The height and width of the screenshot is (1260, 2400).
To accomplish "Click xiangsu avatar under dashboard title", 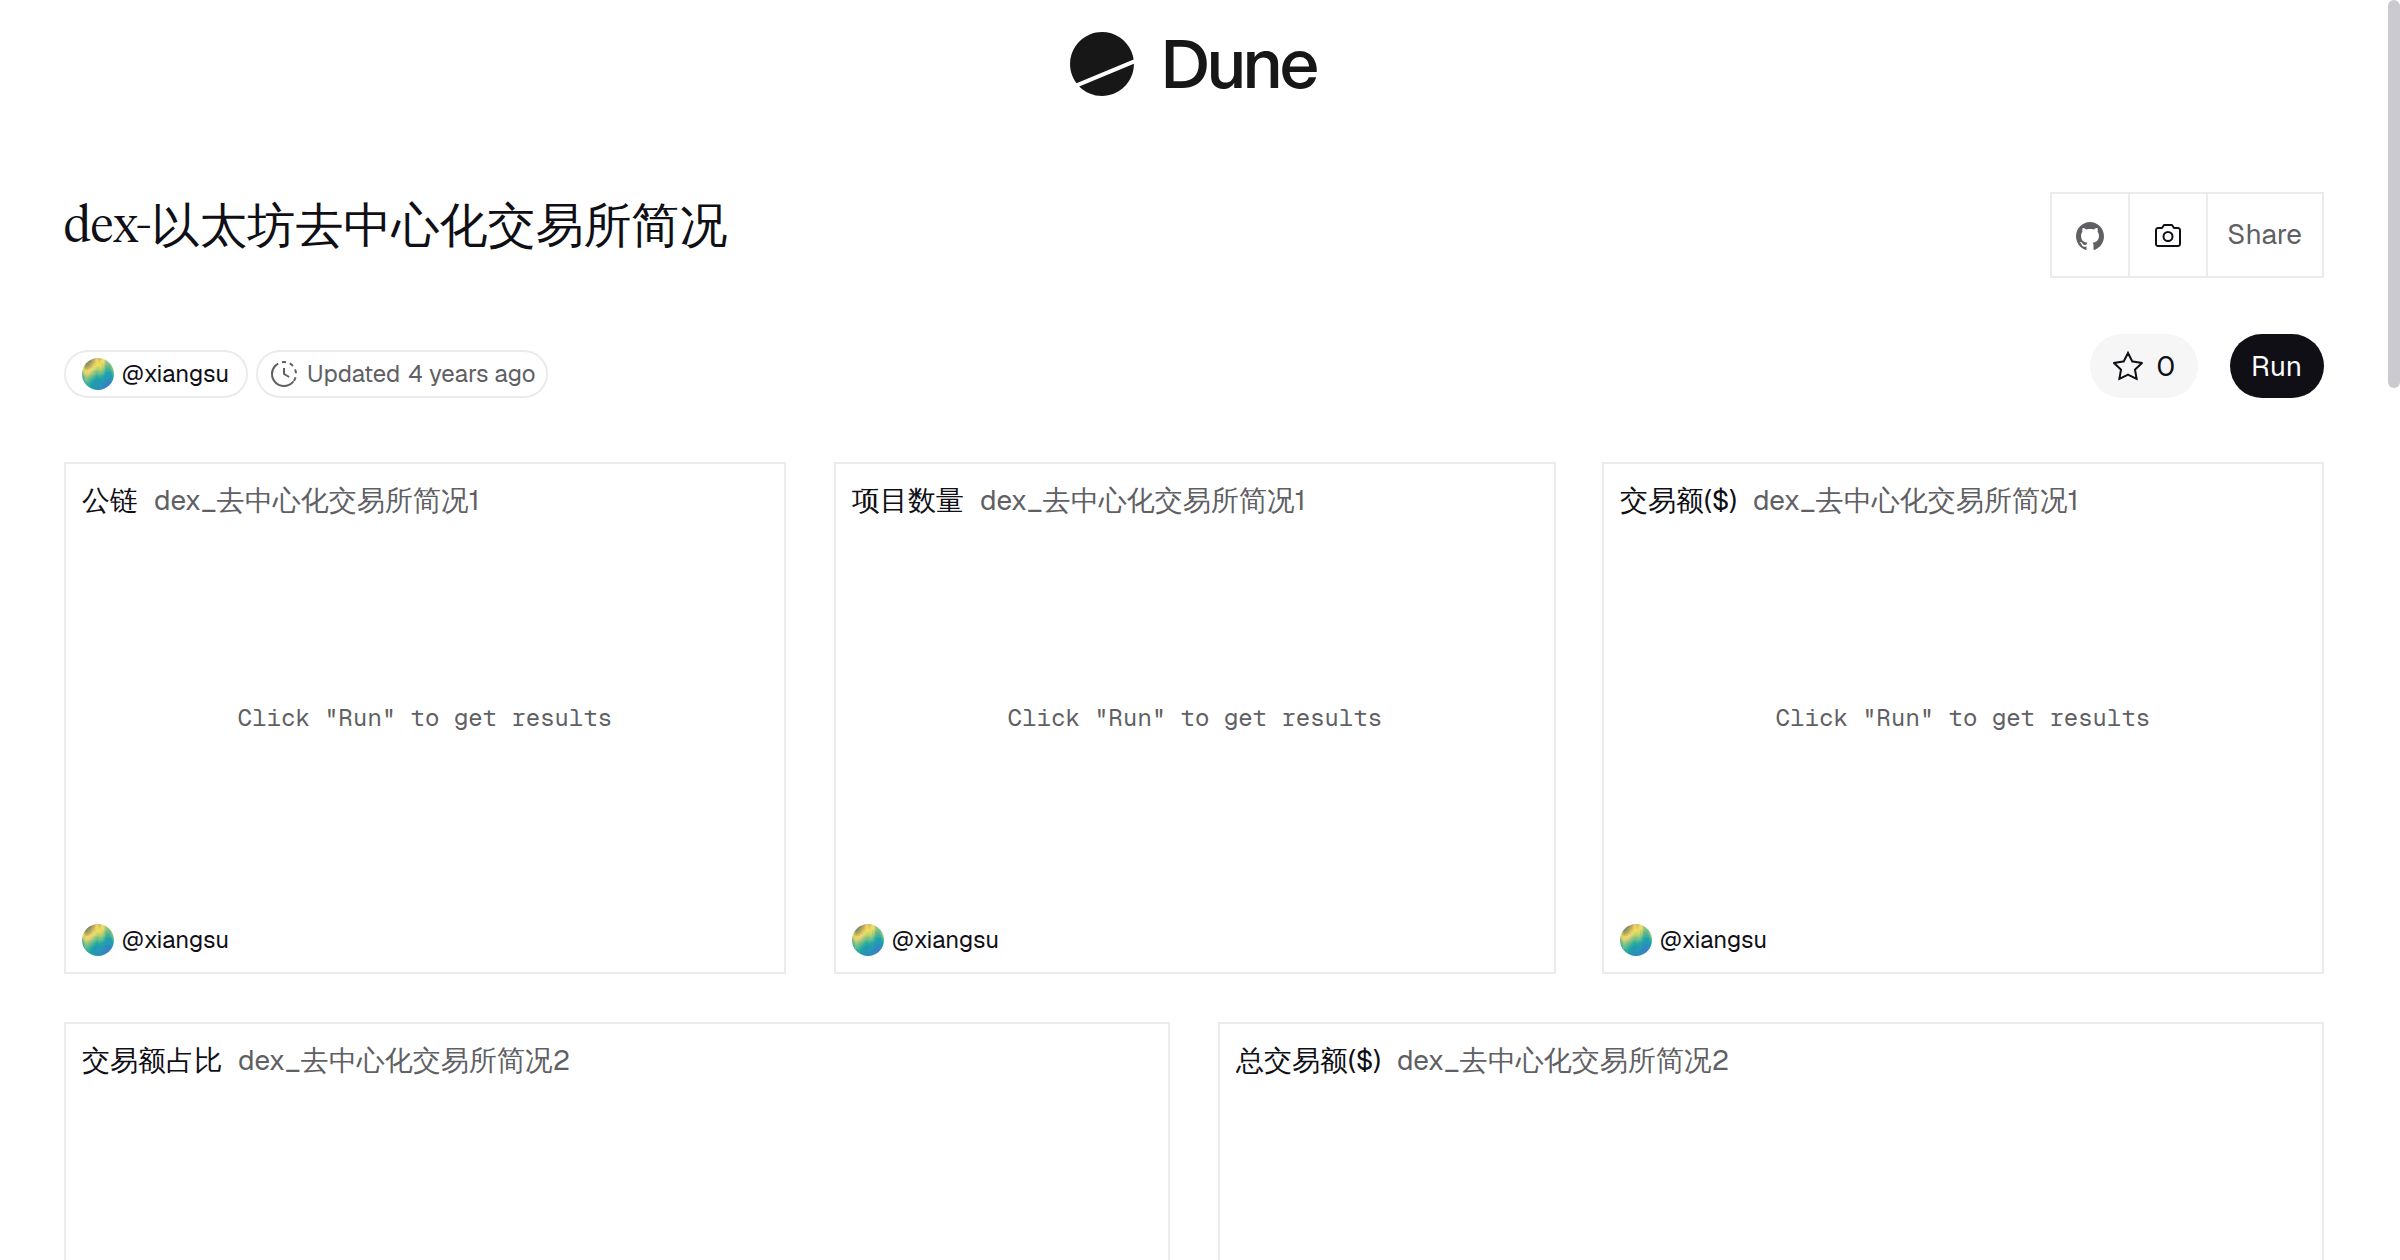I will point(98,374).
